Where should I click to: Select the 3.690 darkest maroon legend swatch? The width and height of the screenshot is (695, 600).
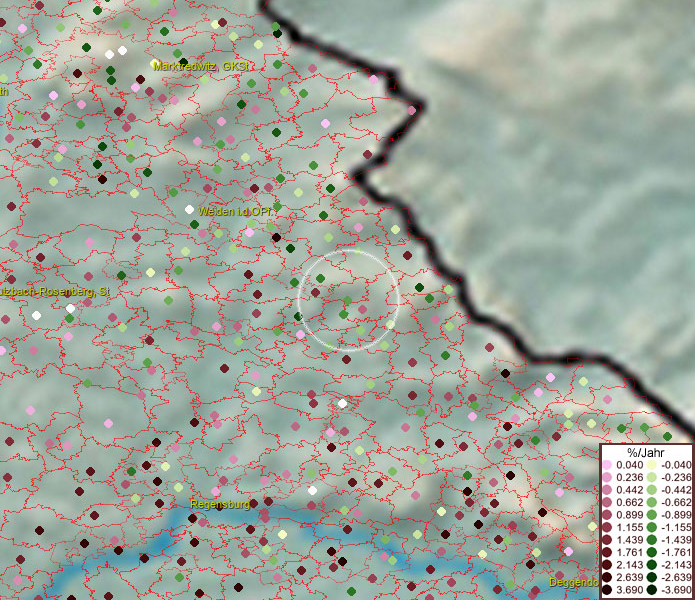click(x=608, y=591)
